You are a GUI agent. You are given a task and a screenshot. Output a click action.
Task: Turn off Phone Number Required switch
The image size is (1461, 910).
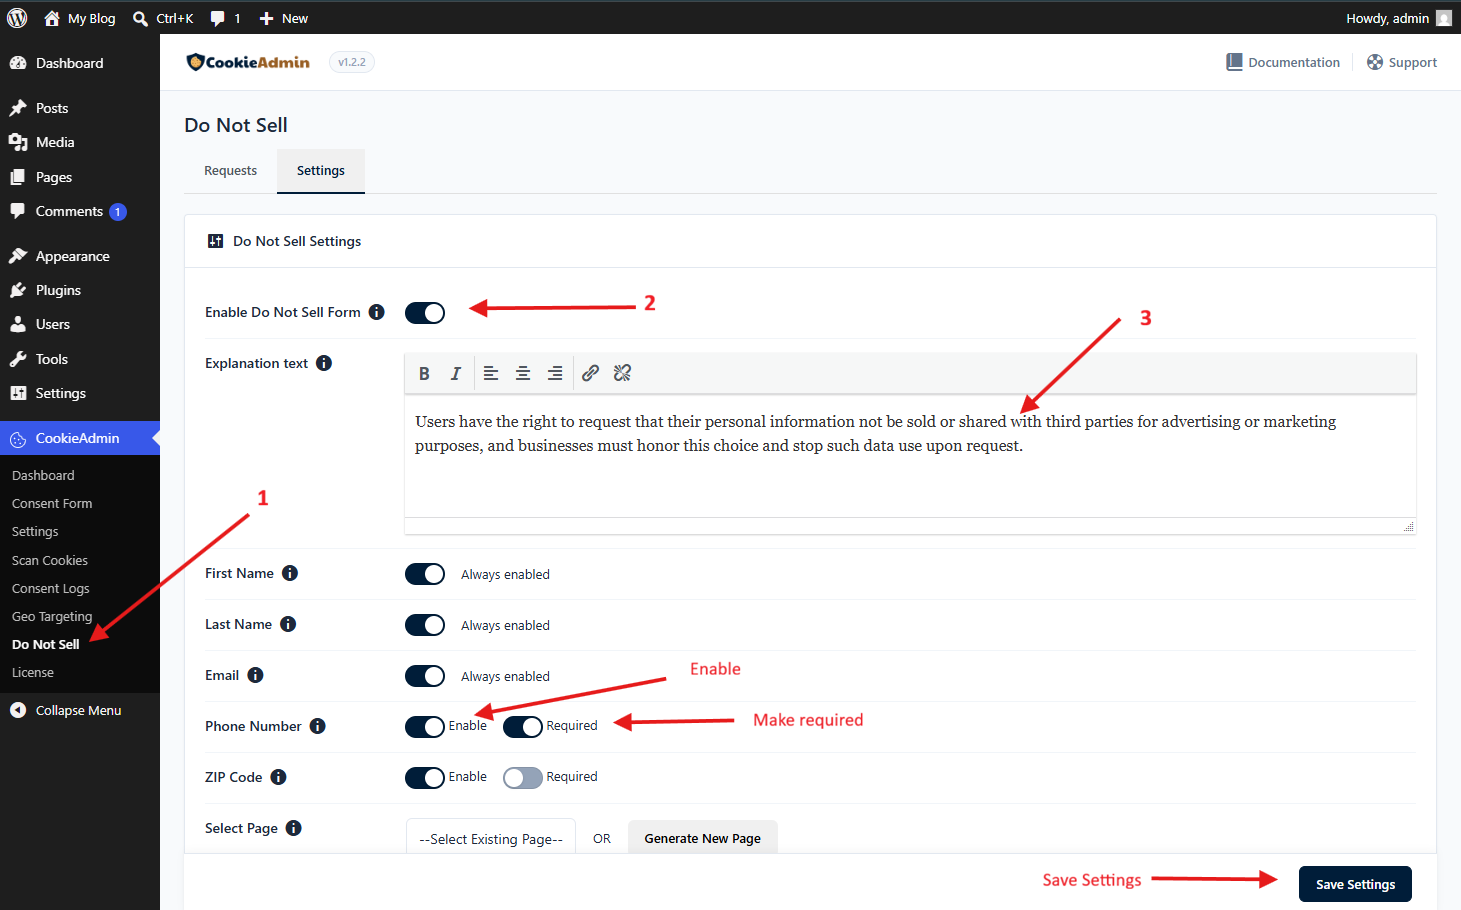pyautogui.click(x=523, y=727)
